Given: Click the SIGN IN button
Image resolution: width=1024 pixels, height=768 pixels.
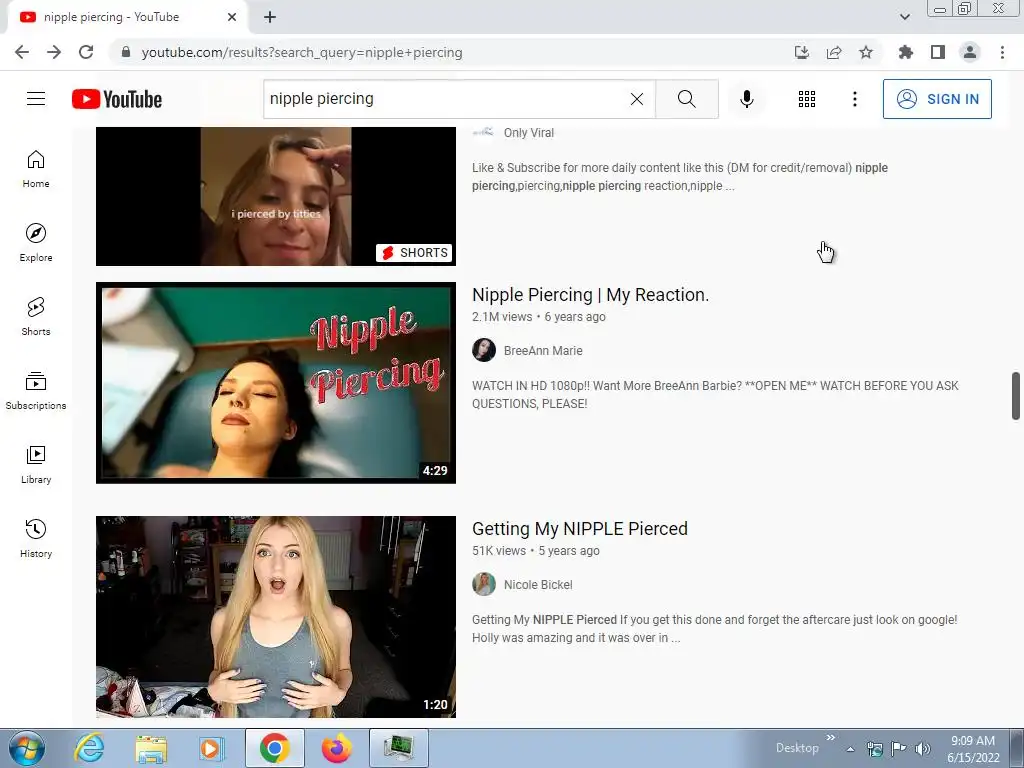Looking at the screenshot, I should pyautogui.click(x=937, y=99).
